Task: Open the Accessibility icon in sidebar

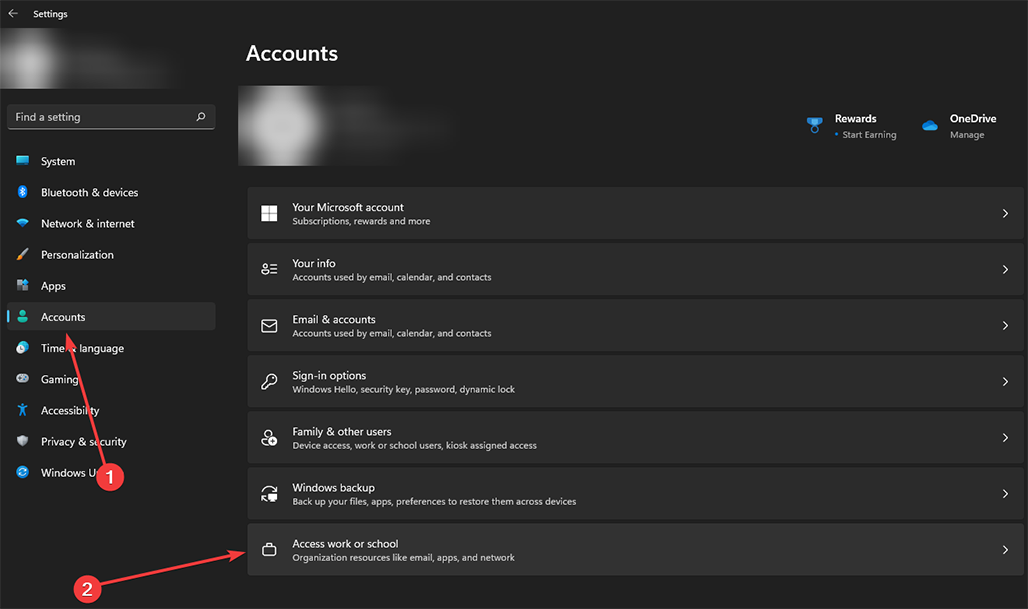Action: 22,410
